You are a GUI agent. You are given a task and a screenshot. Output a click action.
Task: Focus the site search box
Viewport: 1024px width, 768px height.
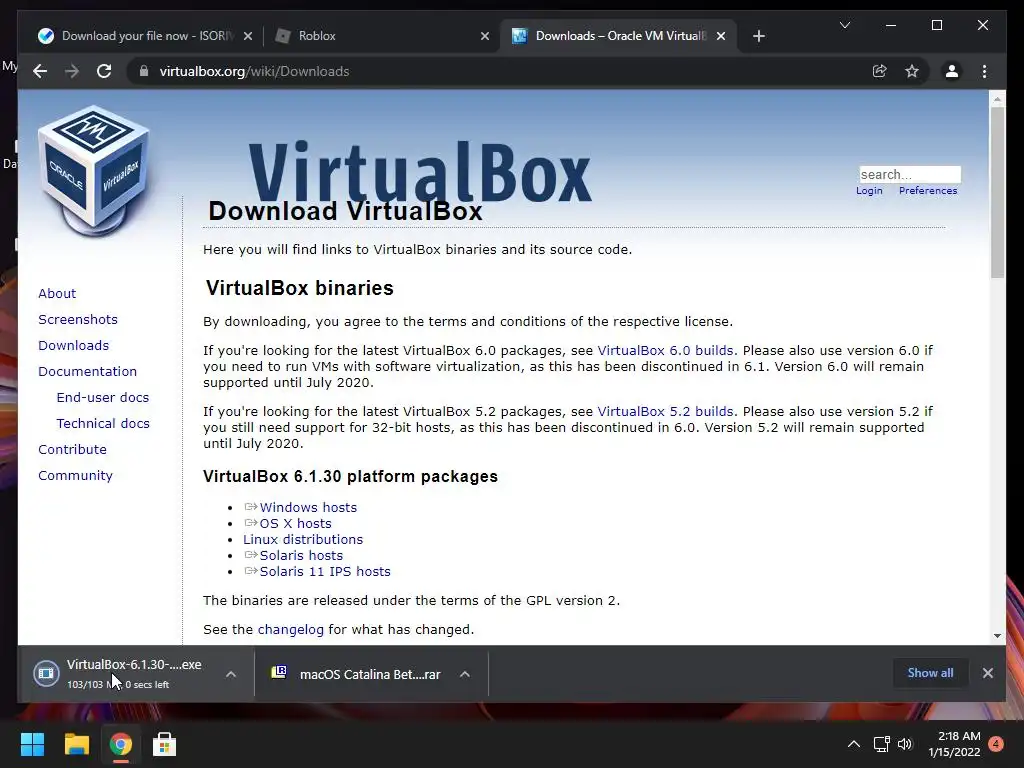pyautogui.click(x=910, y=174)
